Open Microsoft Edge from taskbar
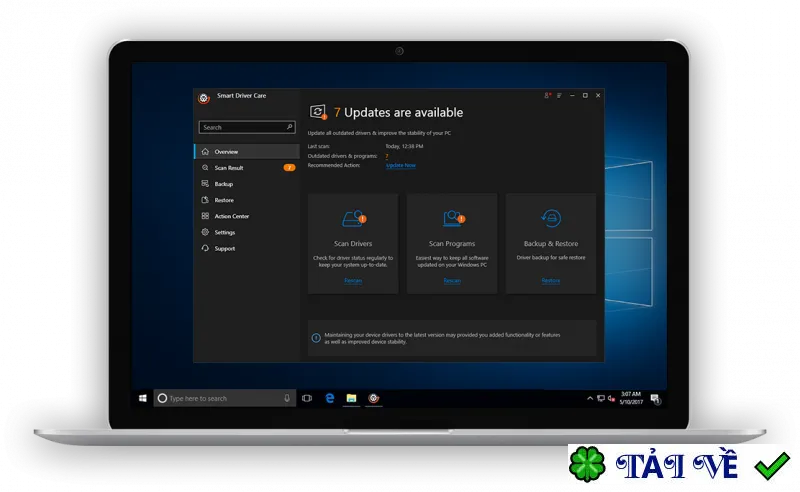 330,398
